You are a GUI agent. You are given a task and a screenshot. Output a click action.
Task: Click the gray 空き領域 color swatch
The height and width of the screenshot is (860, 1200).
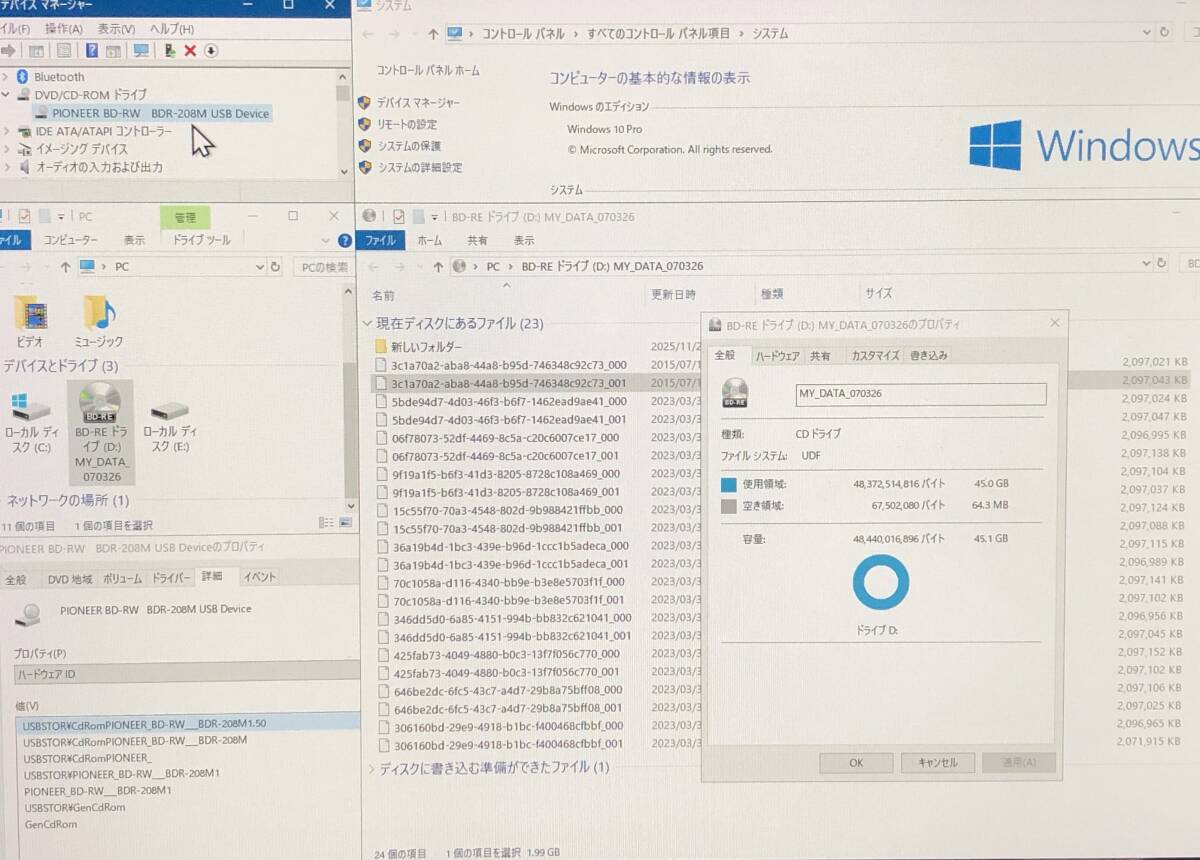pos(728,506)
